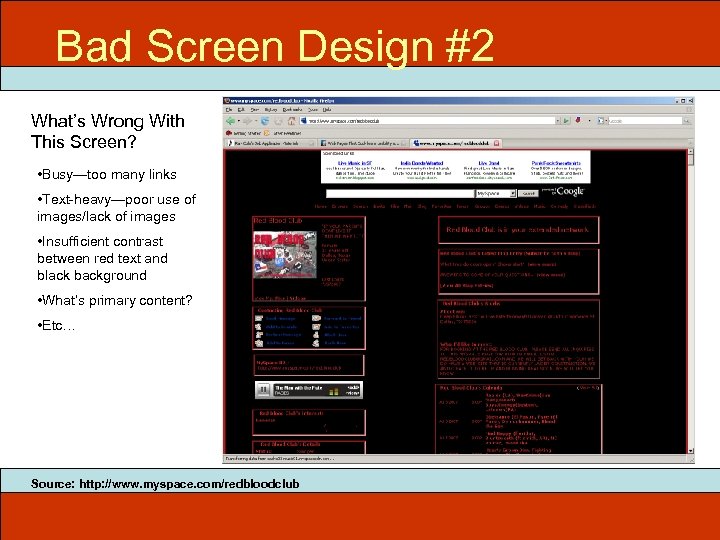Viewport: 720px width, 540px height.
Task: Click the Send Message link text
Action: [281, 319]
